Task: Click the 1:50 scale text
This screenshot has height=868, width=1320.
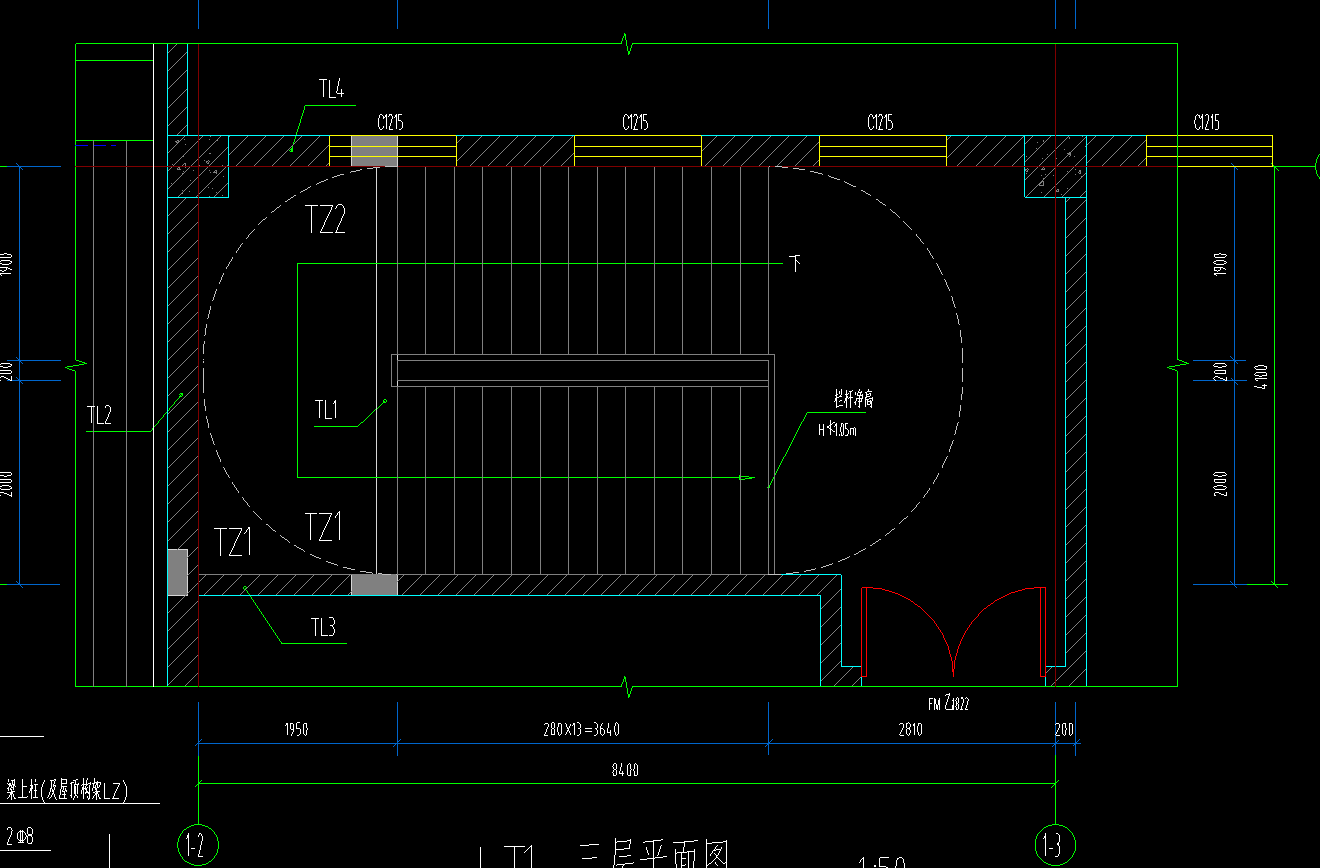Action: [882, 861]
